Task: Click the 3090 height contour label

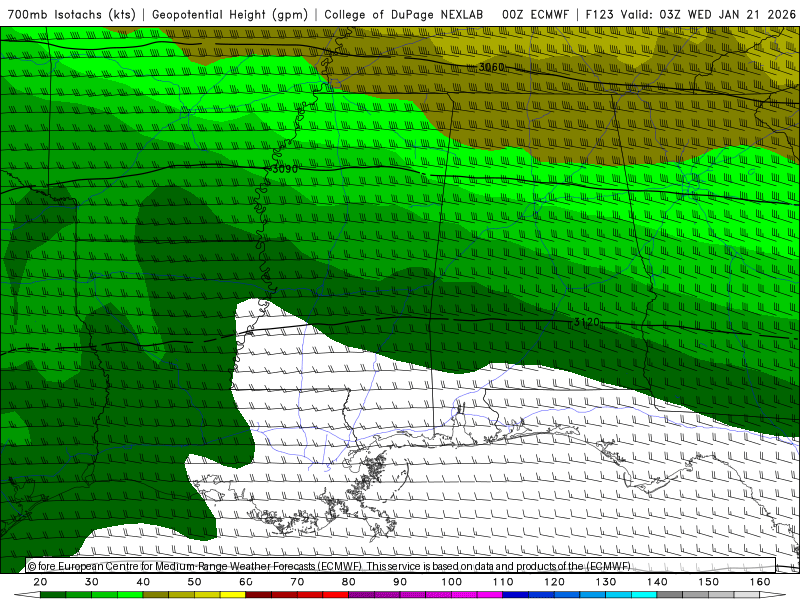Action: tap(285, 169)
